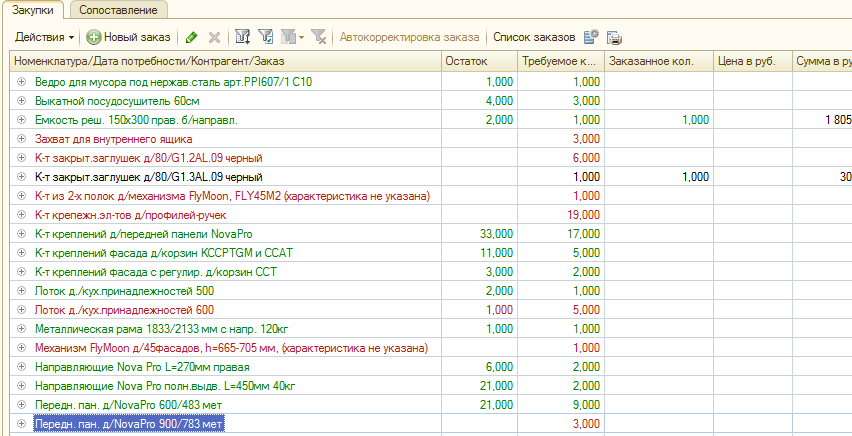This screenshot has width=852, height=436.
Task: Expand row Захват для внутреннего ящика
Action: pos(21,139)
